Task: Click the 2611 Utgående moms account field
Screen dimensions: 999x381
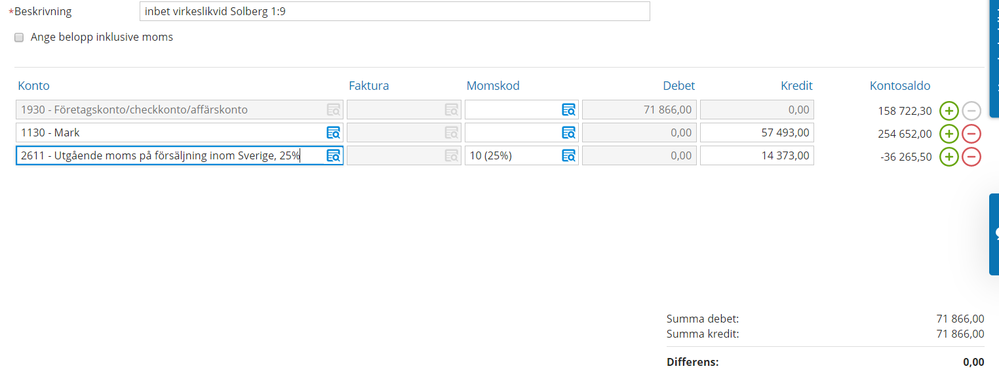Action: point(180,155)
